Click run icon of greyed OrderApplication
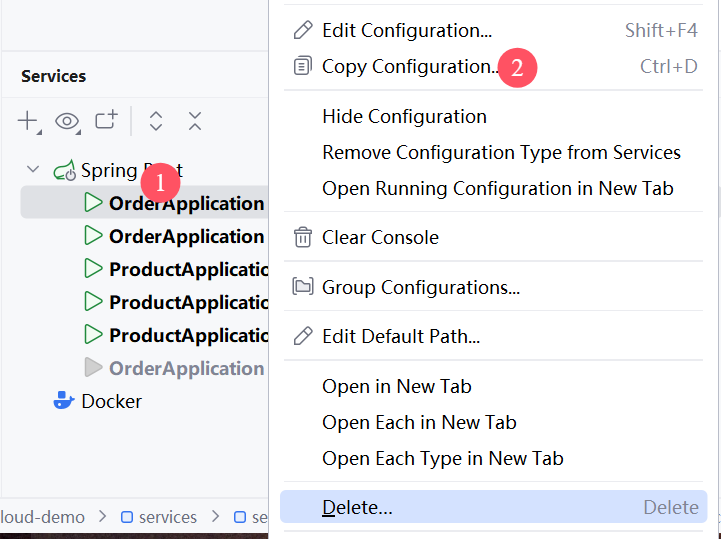This screenshot has height=539, width=721. [x=93, y=368]
